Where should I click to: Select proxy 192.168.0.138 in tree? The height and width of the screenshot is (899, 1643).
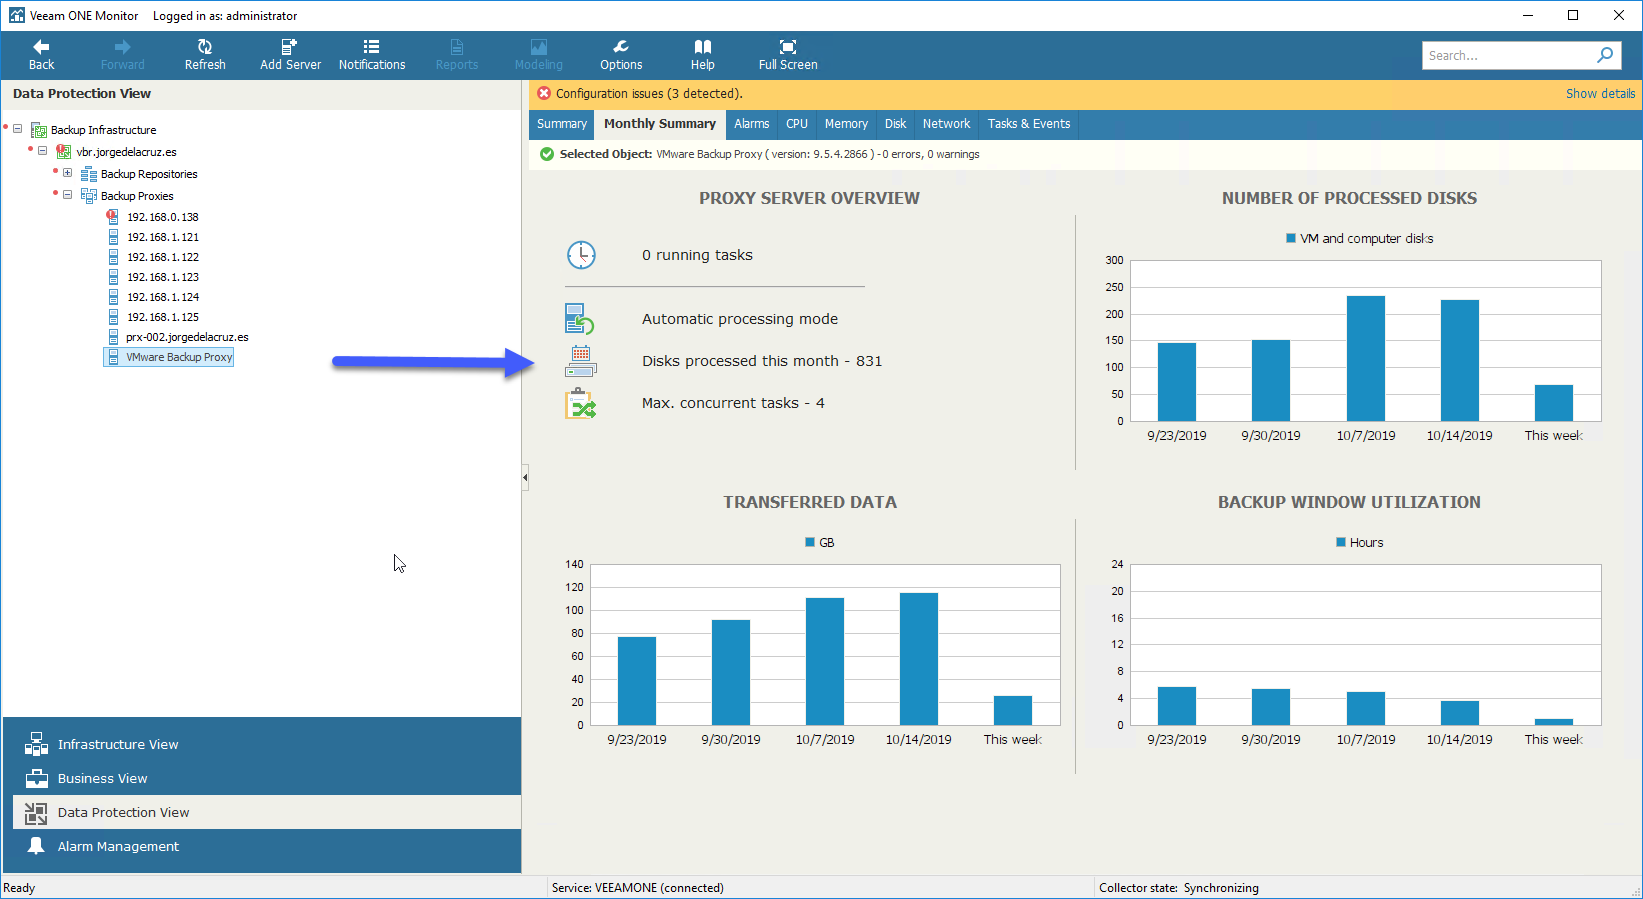(163, 217)
